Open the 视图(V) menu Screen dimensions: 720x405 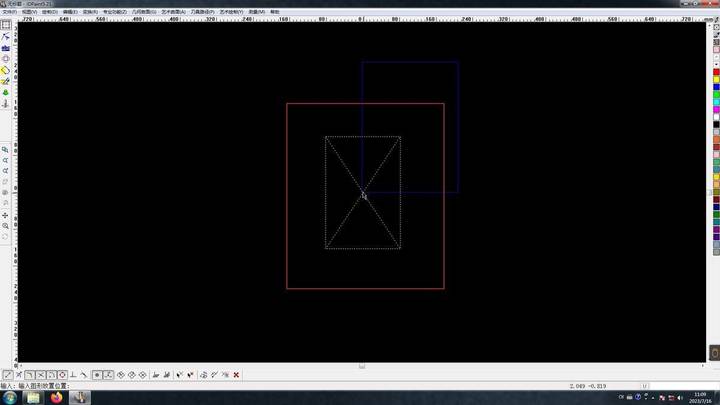point(29,12)
